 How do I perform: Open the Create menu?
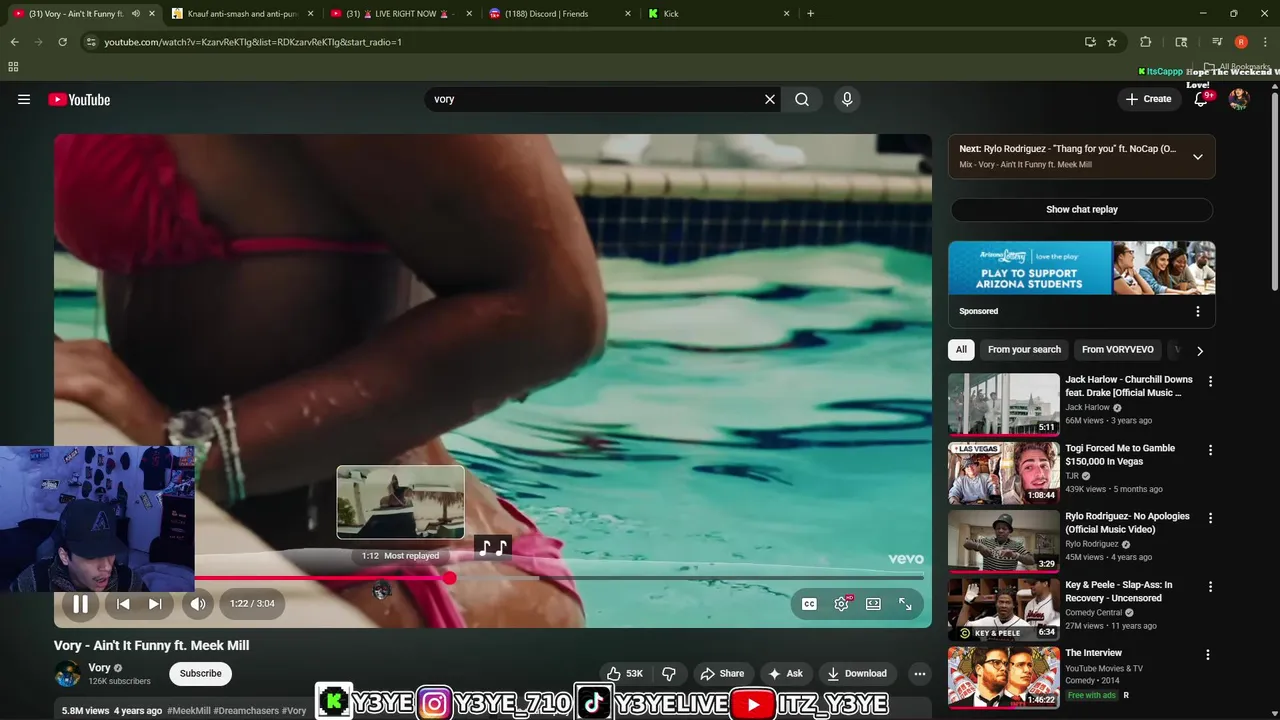click(1148, 99)
